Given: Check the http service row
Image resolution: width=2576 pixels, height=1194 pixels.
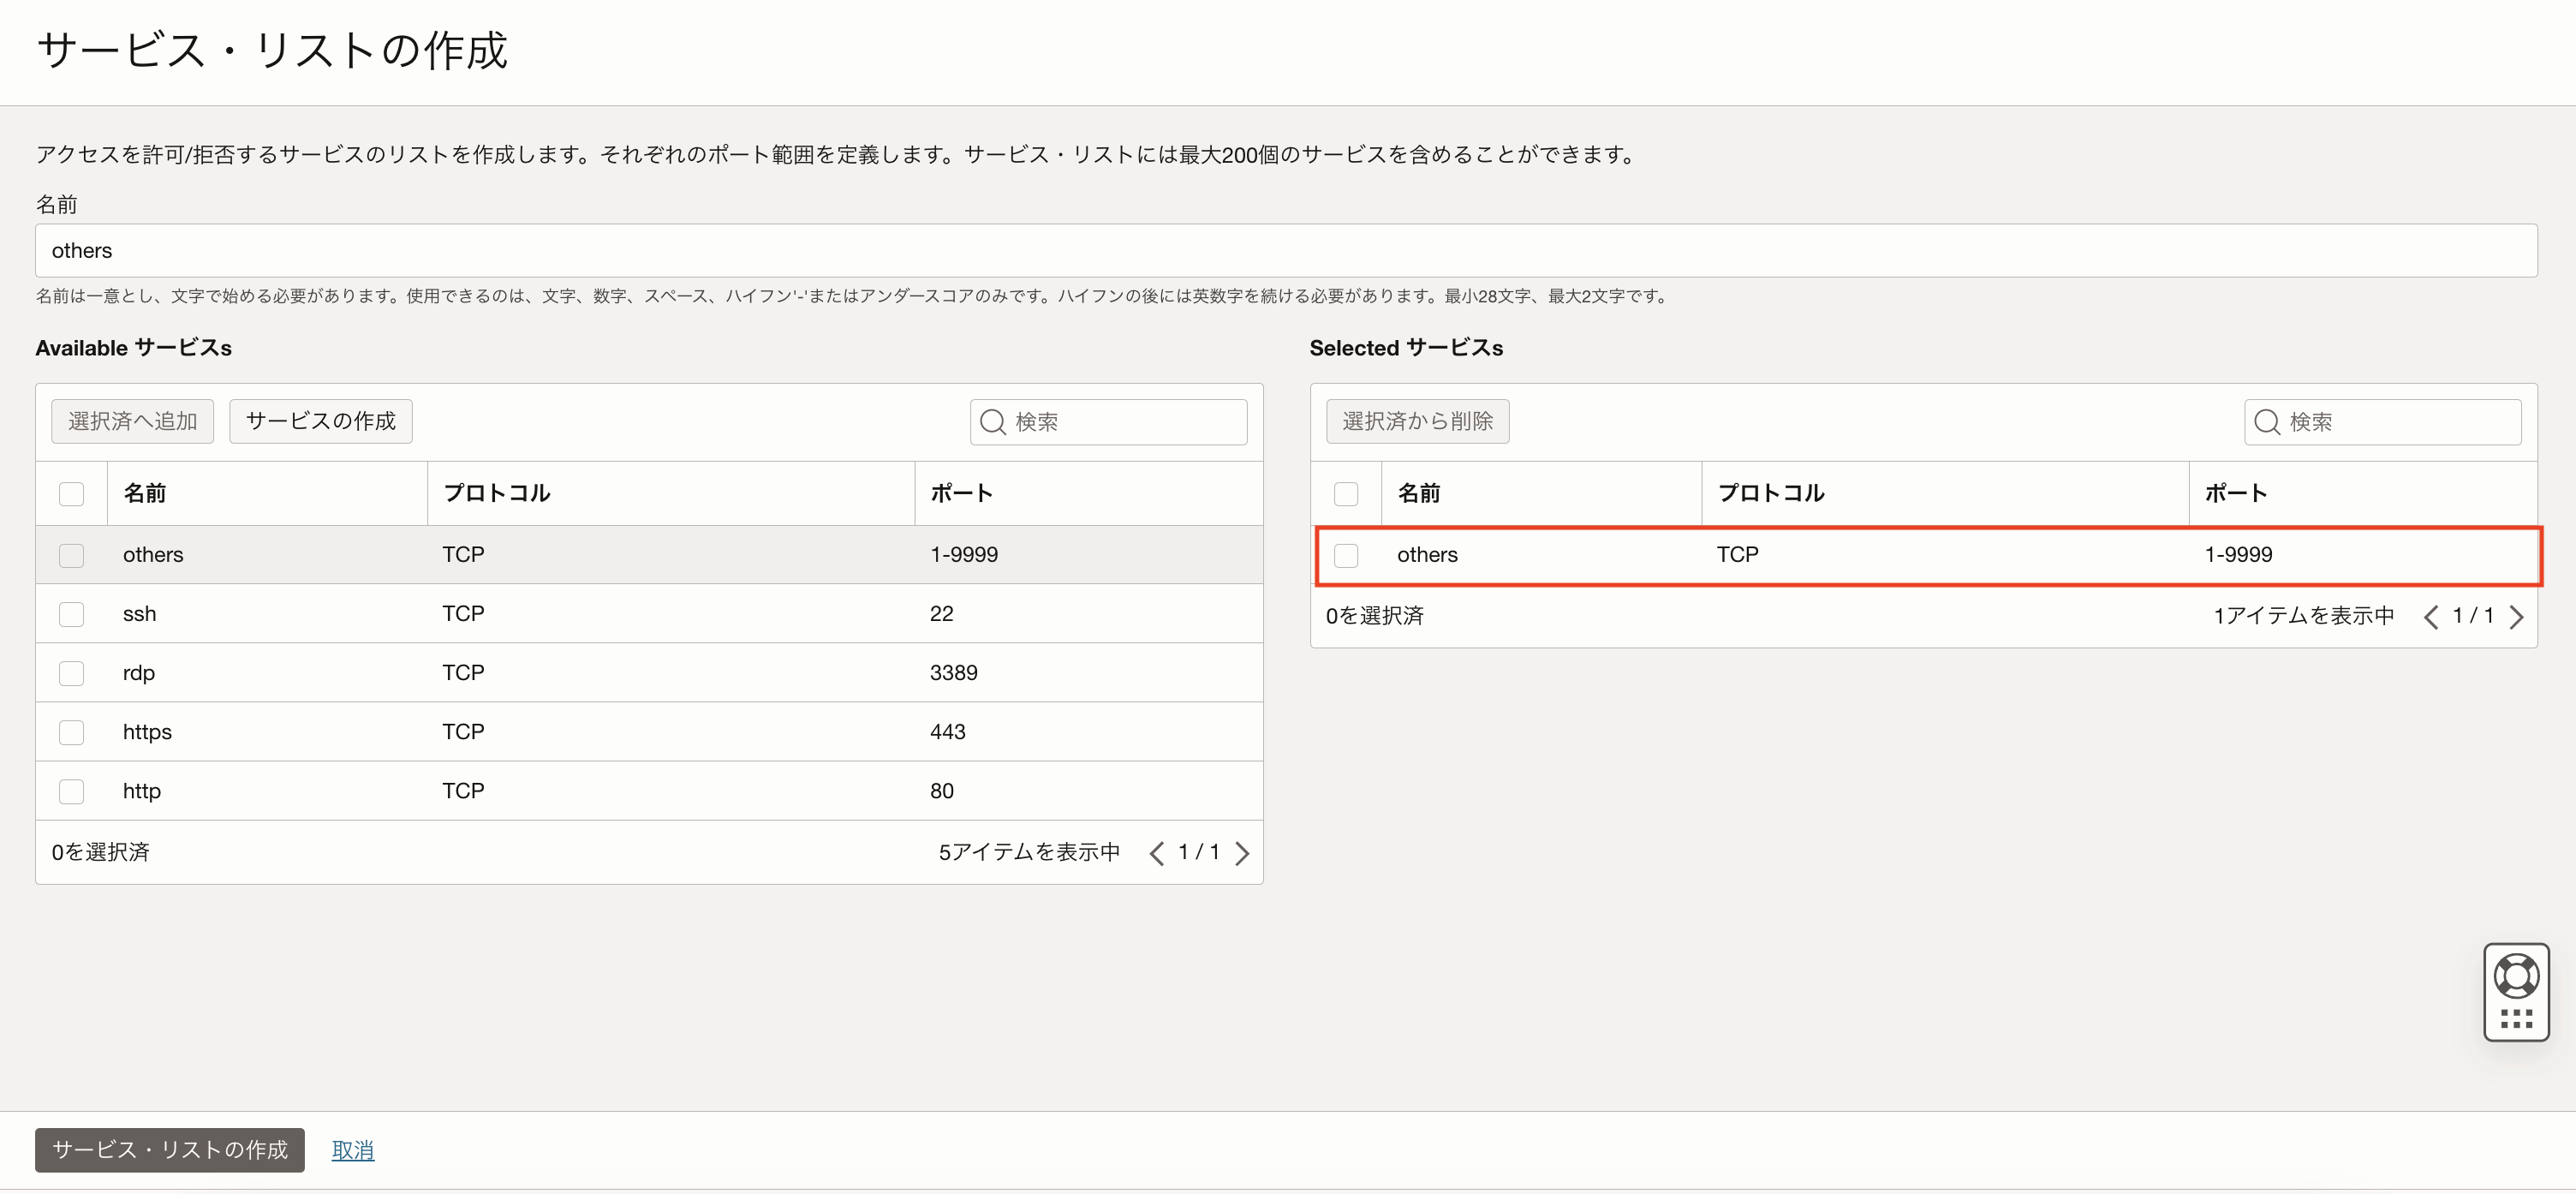Looking at the screenshot, I should [x=71, y=791].
